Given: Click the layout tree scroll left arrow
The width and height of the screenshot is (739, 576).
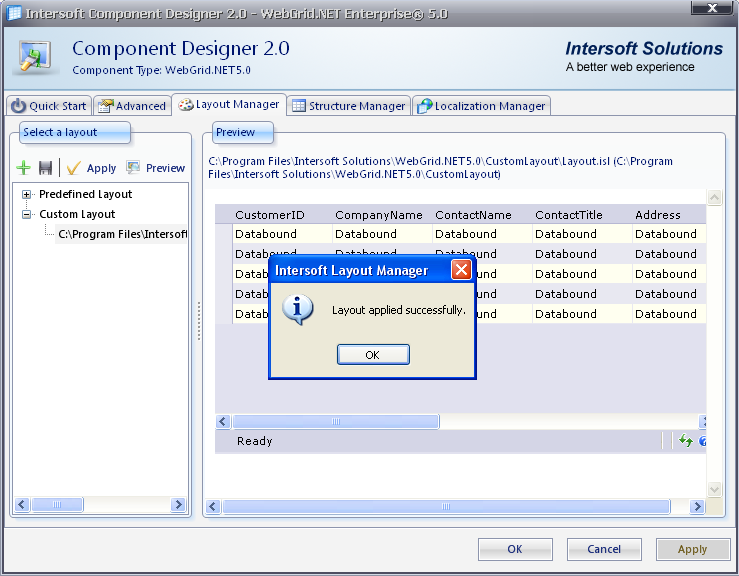Looking at the screenshot, I should tap(22, 504).
